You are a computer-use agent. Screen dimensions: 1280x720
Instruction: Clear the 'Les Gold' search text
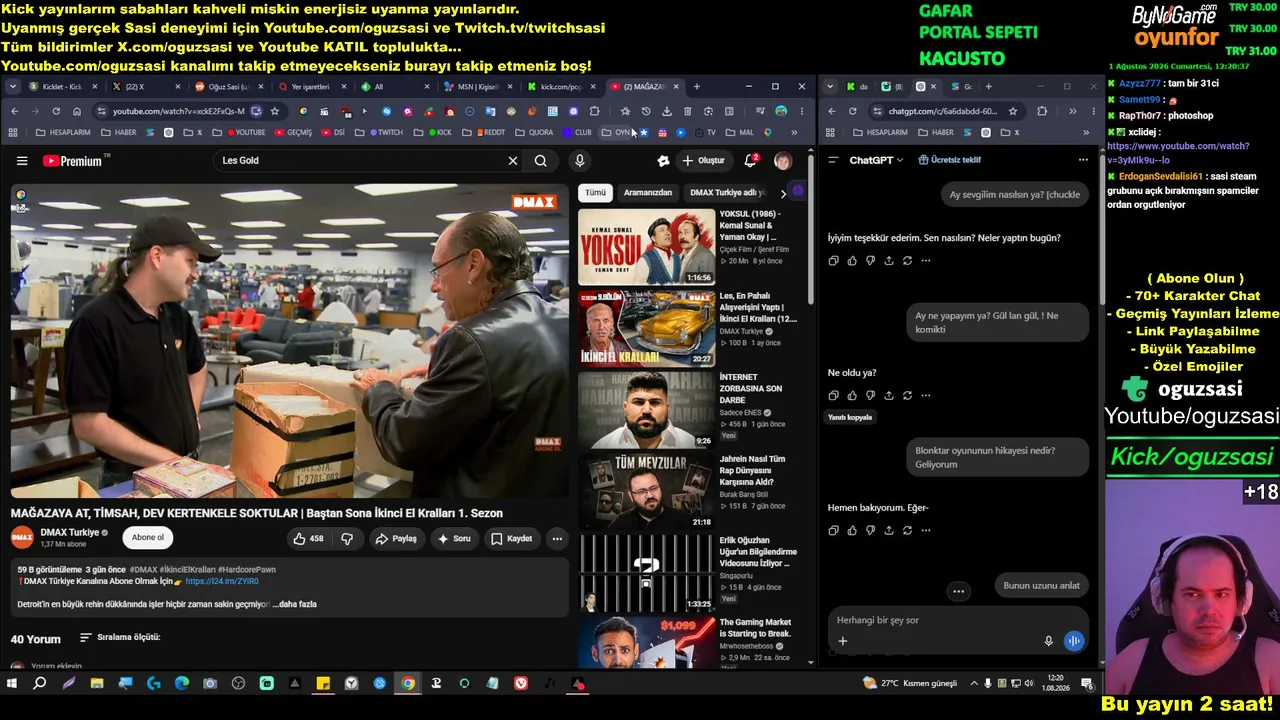point(513,161)
